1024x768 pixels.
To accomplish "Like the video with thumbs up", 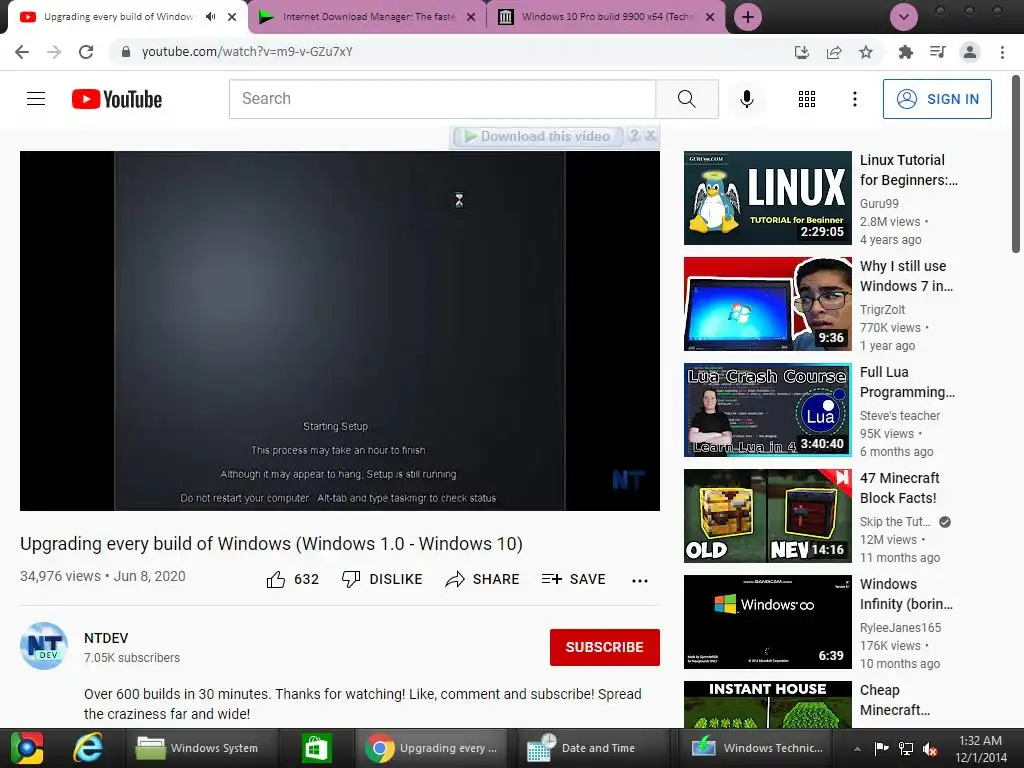I will tap(292, 579).
